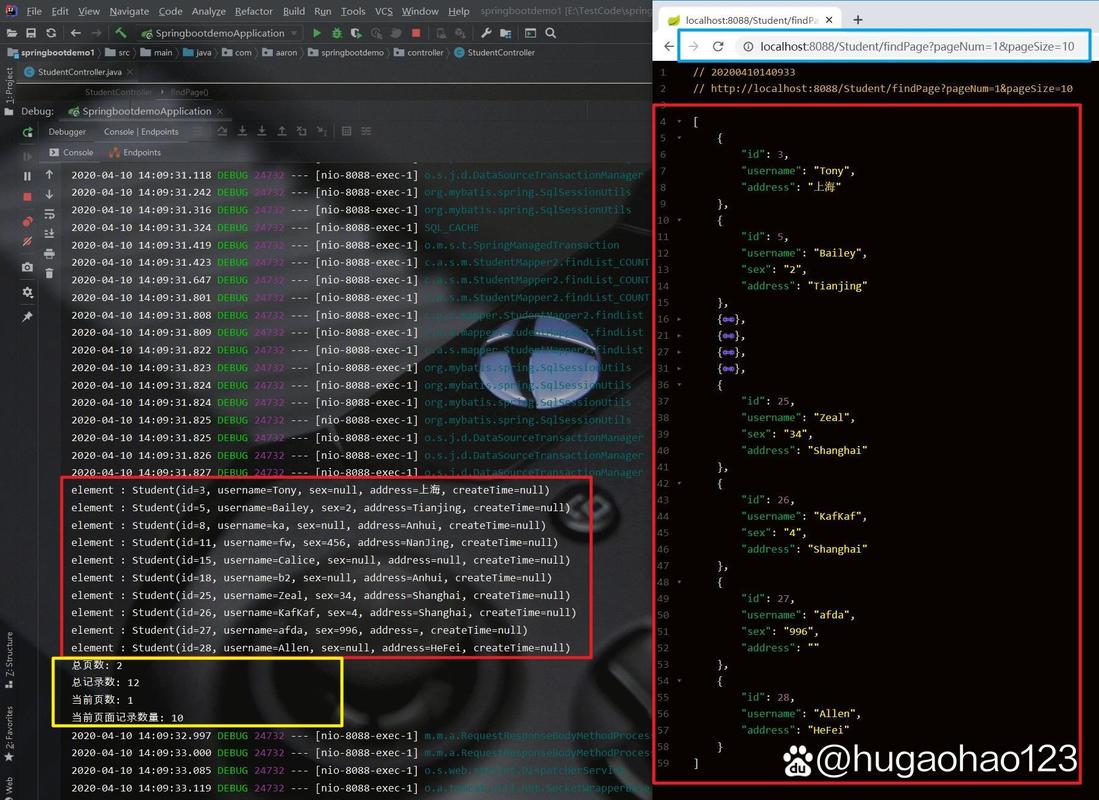Stop debug session with red square in side panel
Viewport: 1099px width, 800px height.
click(27, 197)
